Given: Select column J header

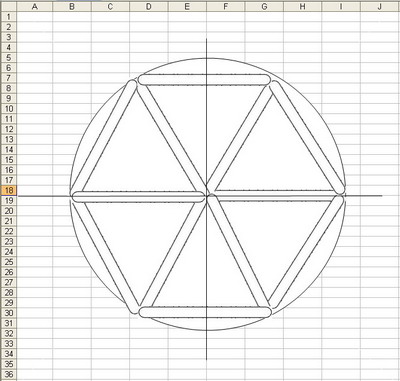Looking at the screenshot, I should coord(380,7).
